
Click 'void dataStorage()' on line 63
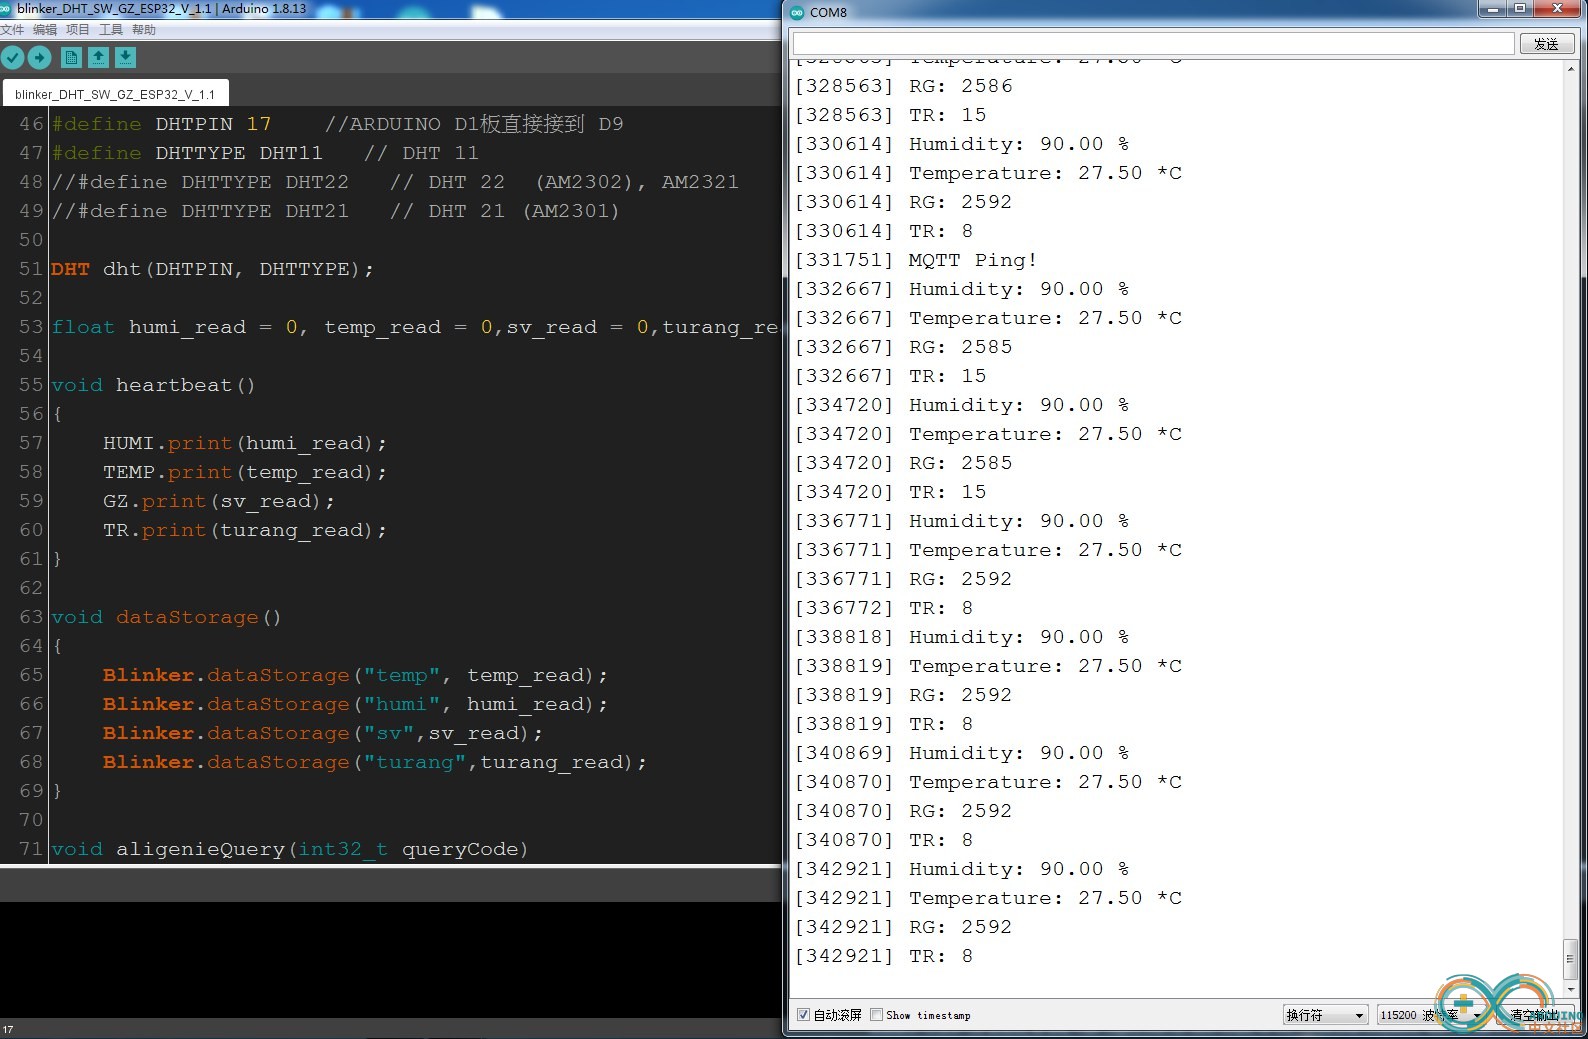tap(166, 617)
